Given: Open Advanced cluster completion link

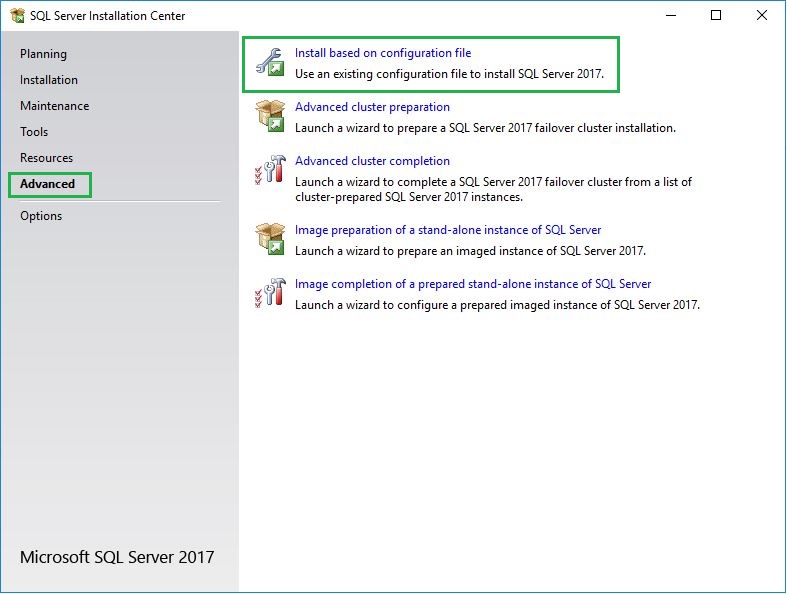Looking at the screenshot, I should click(372, 161).
